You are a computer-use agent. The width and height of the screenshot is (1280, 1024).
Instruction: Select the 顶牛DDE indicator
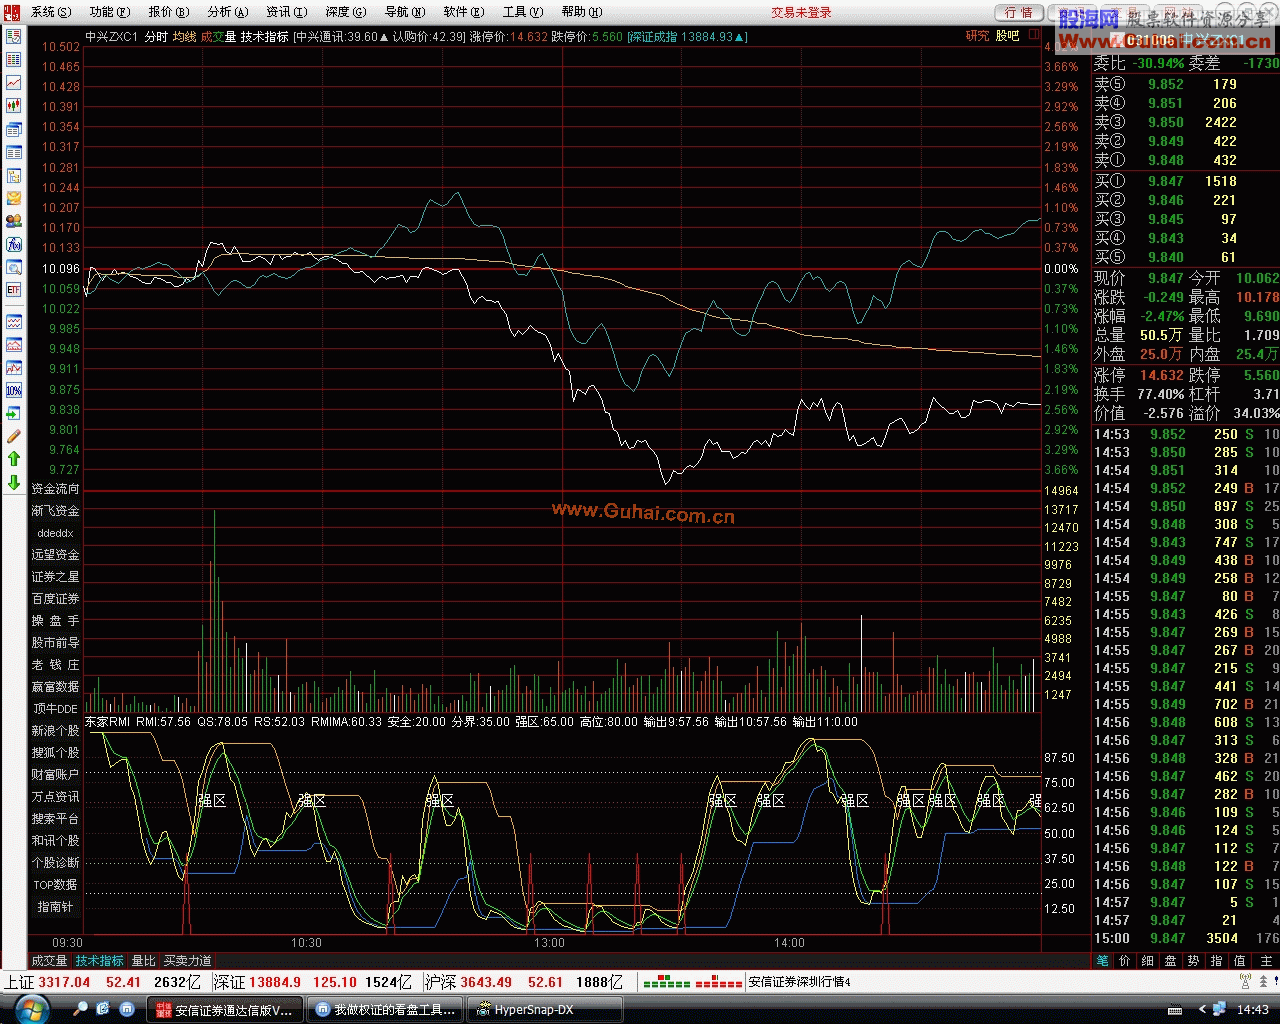(x=55, y=709)
